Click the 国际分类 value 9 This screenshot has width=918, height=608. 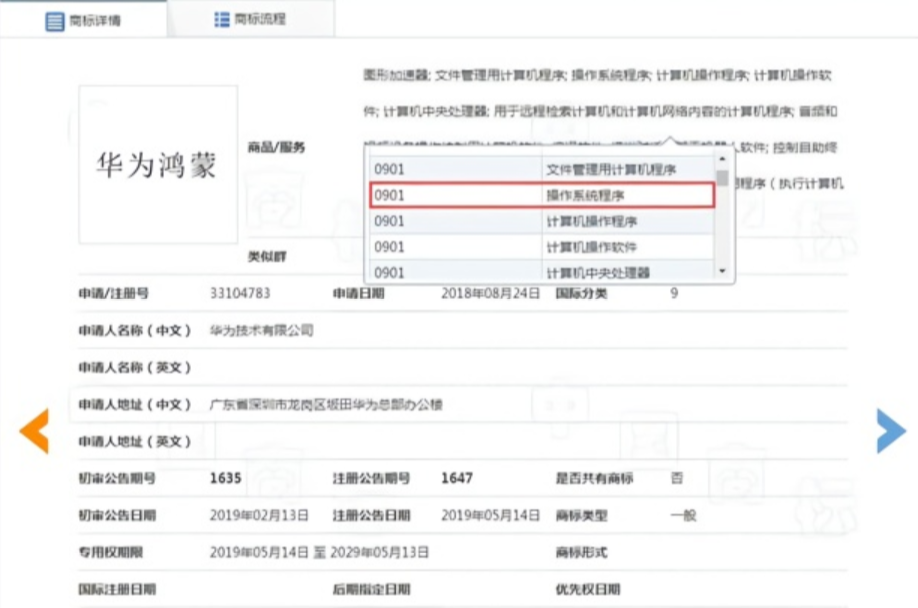click(x=674, y=293)
